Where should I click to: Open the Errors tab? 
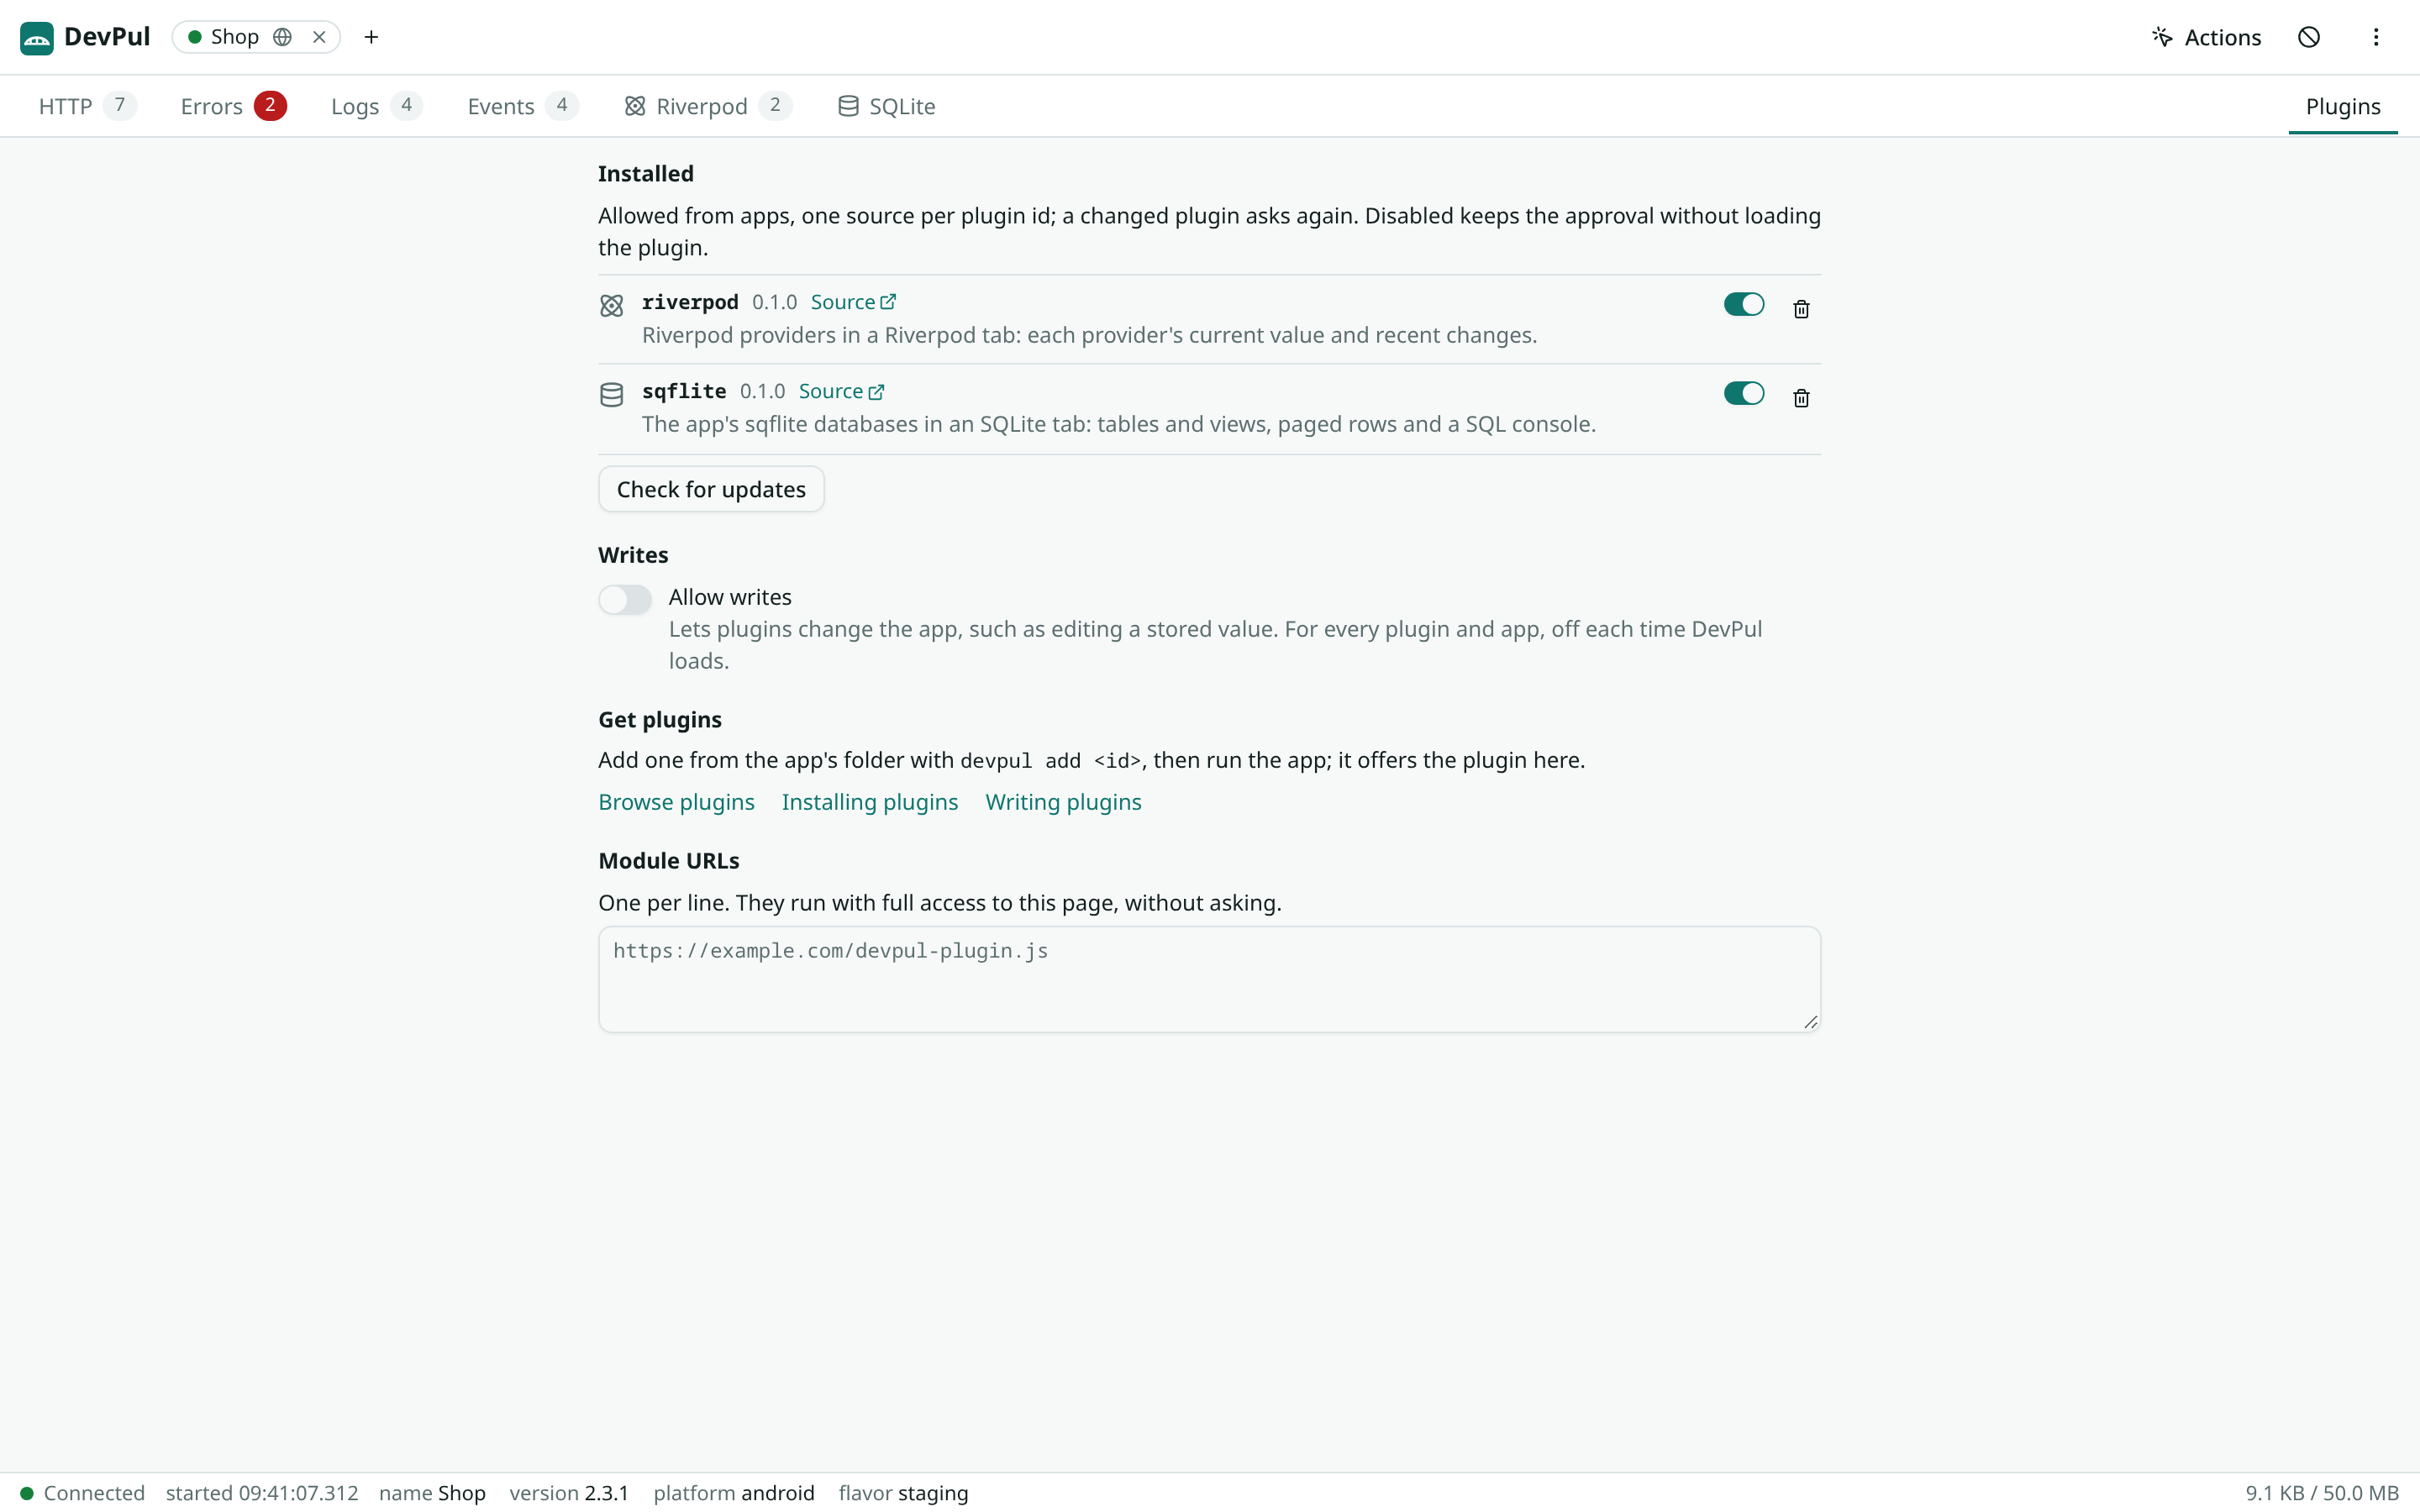point(233,106)
